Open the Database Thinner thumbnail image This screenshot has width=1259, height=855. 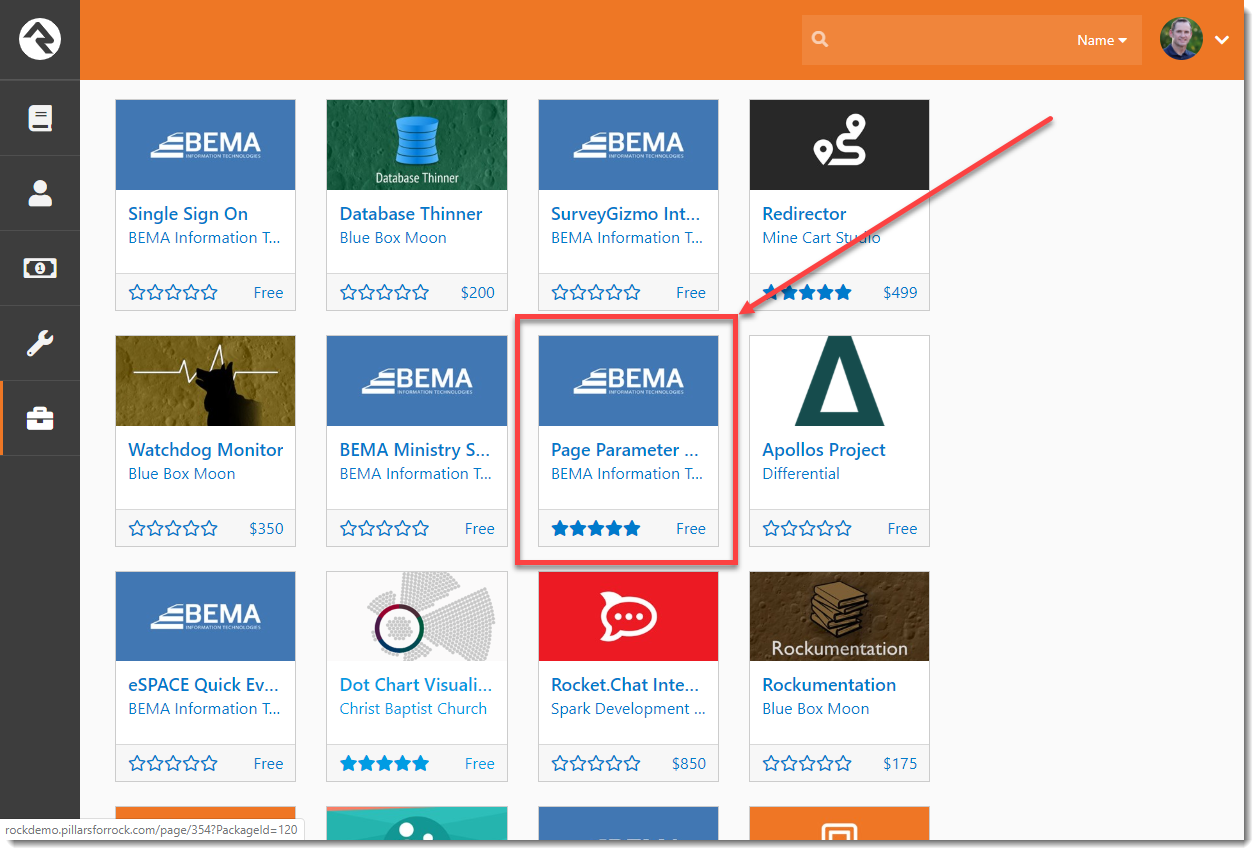(417, 145)
